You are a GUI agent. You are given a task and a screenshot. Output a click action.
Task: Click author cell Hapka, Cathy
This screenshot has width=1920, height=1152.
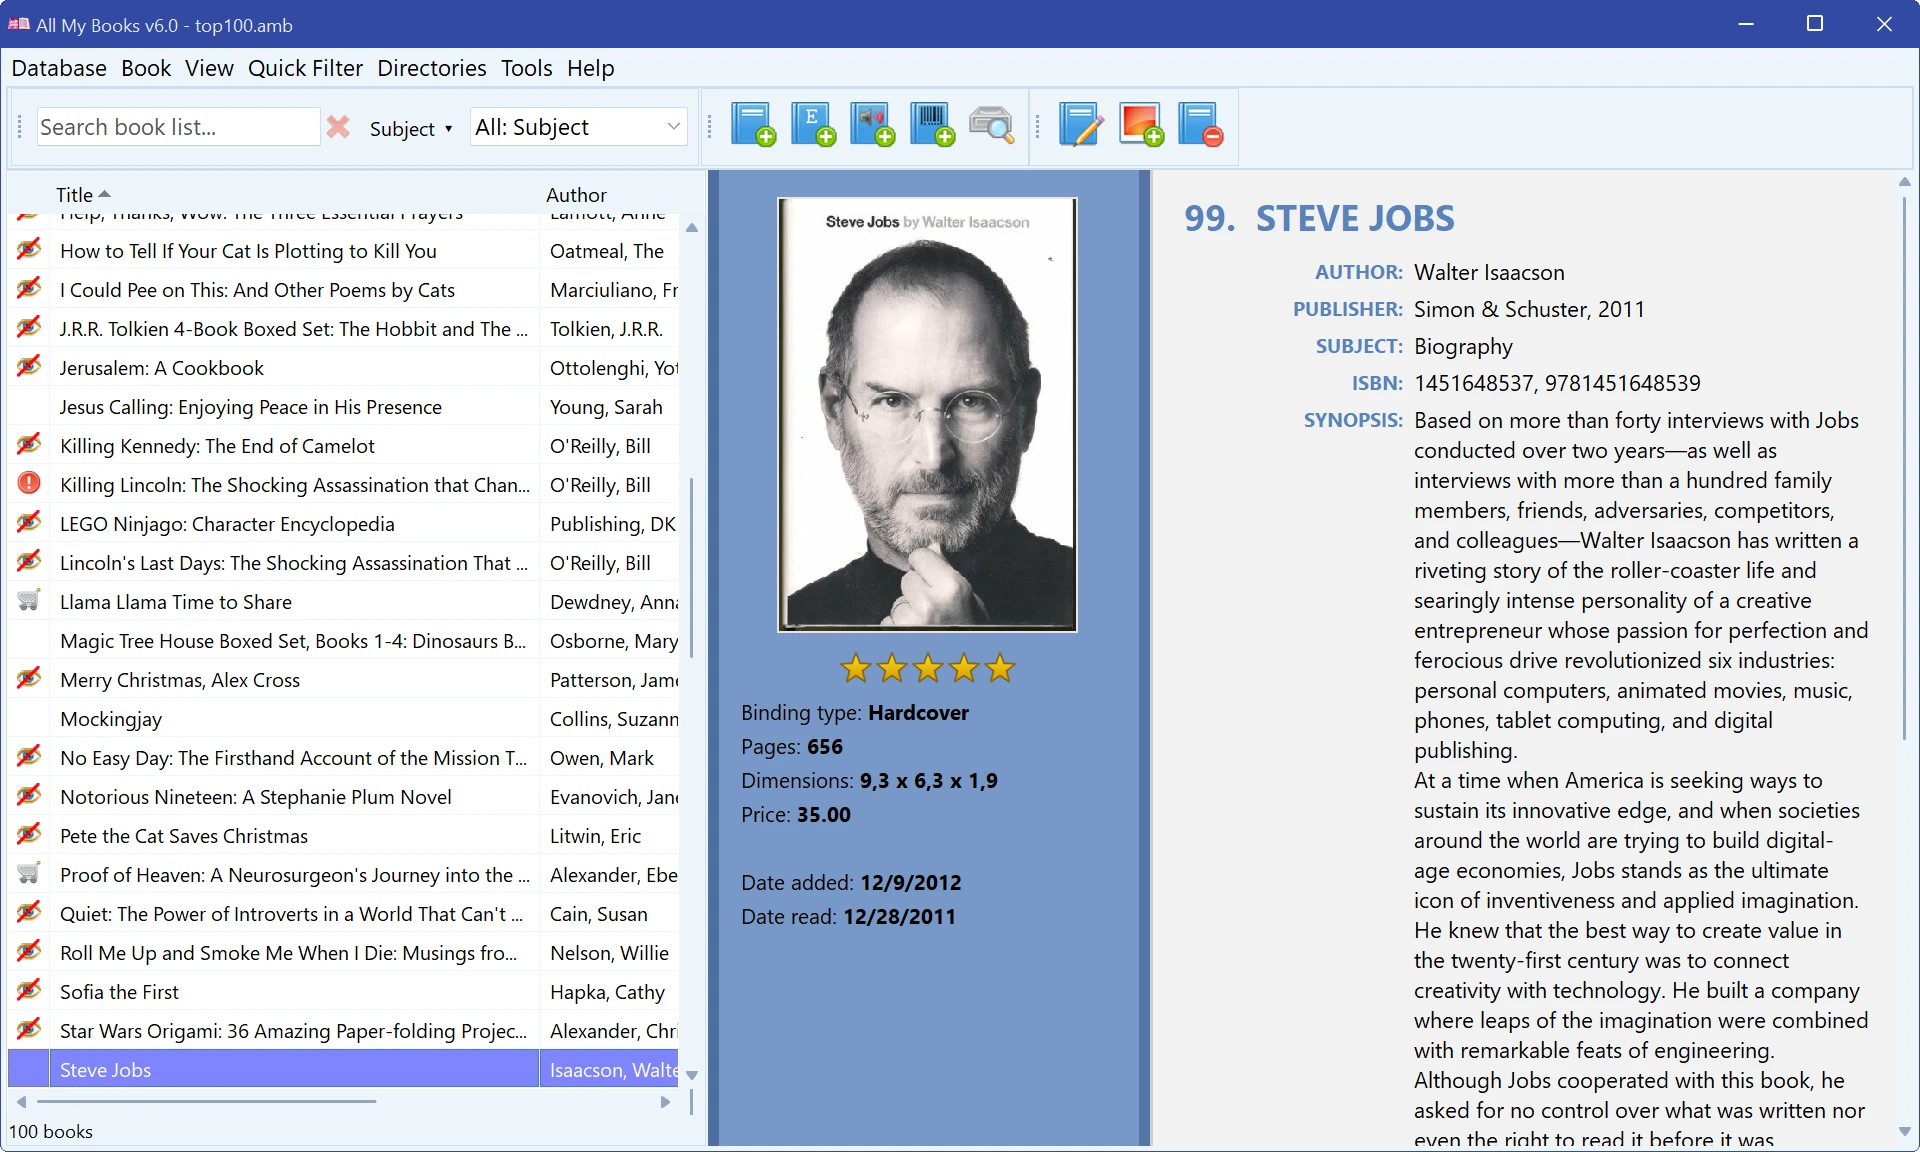pyautogui.click(x=608, y=992)
